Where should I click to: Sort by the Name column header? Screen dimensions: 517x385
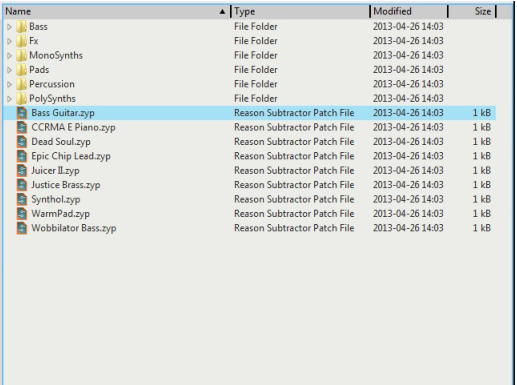116,11
